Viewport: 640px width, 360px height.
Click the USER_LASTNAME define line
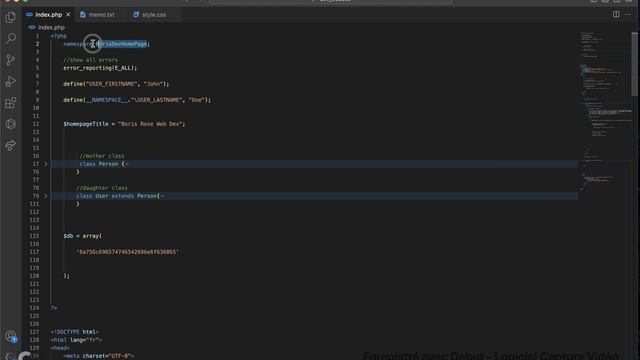137,100
